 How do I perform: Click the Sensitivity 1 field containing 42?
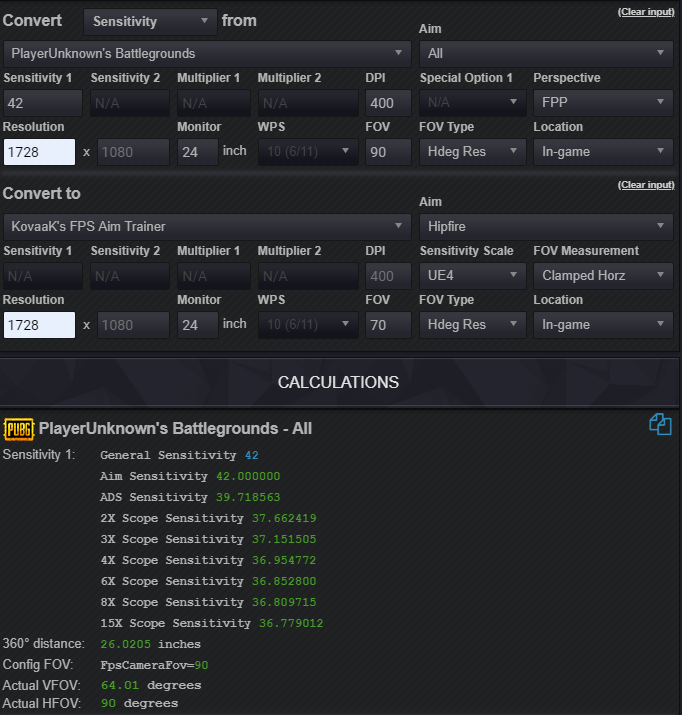point(43,103)
